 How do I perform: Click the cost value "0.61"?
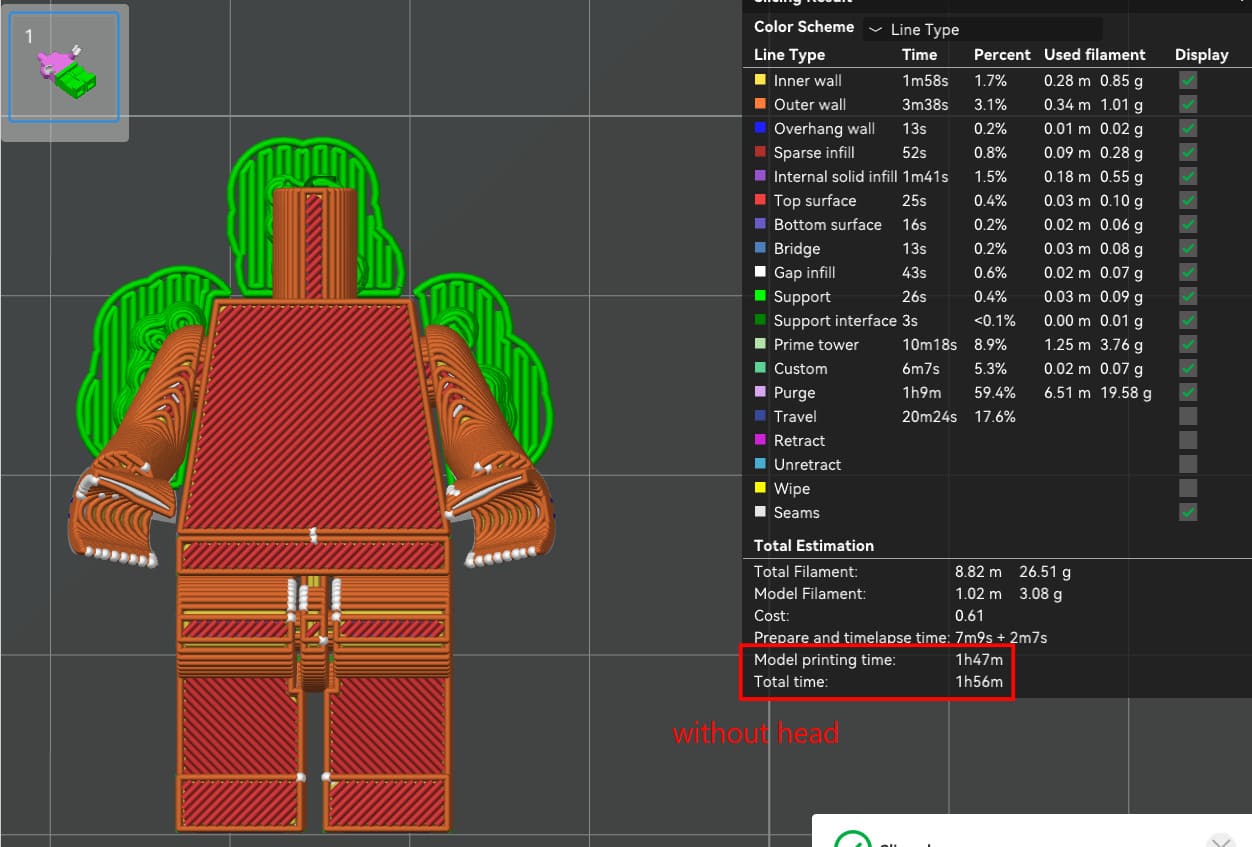[x=969, y=616]
